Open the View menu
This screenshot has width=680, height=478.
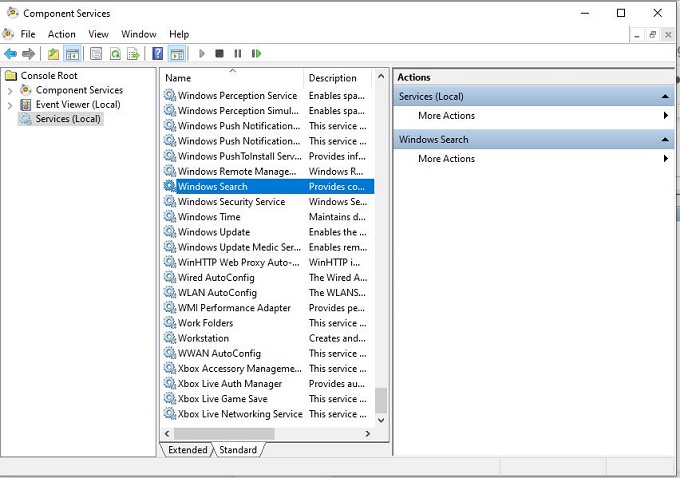98,34
